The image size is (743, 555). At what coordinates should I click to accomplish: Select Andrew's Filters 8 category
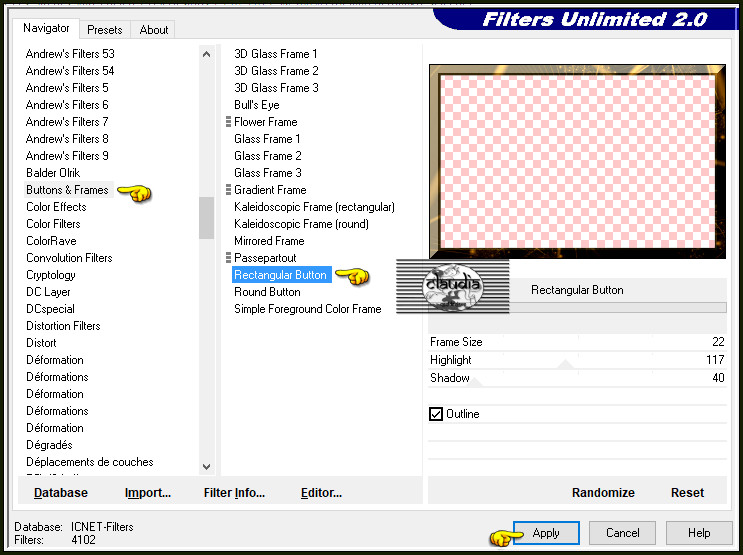pos(67,139)
